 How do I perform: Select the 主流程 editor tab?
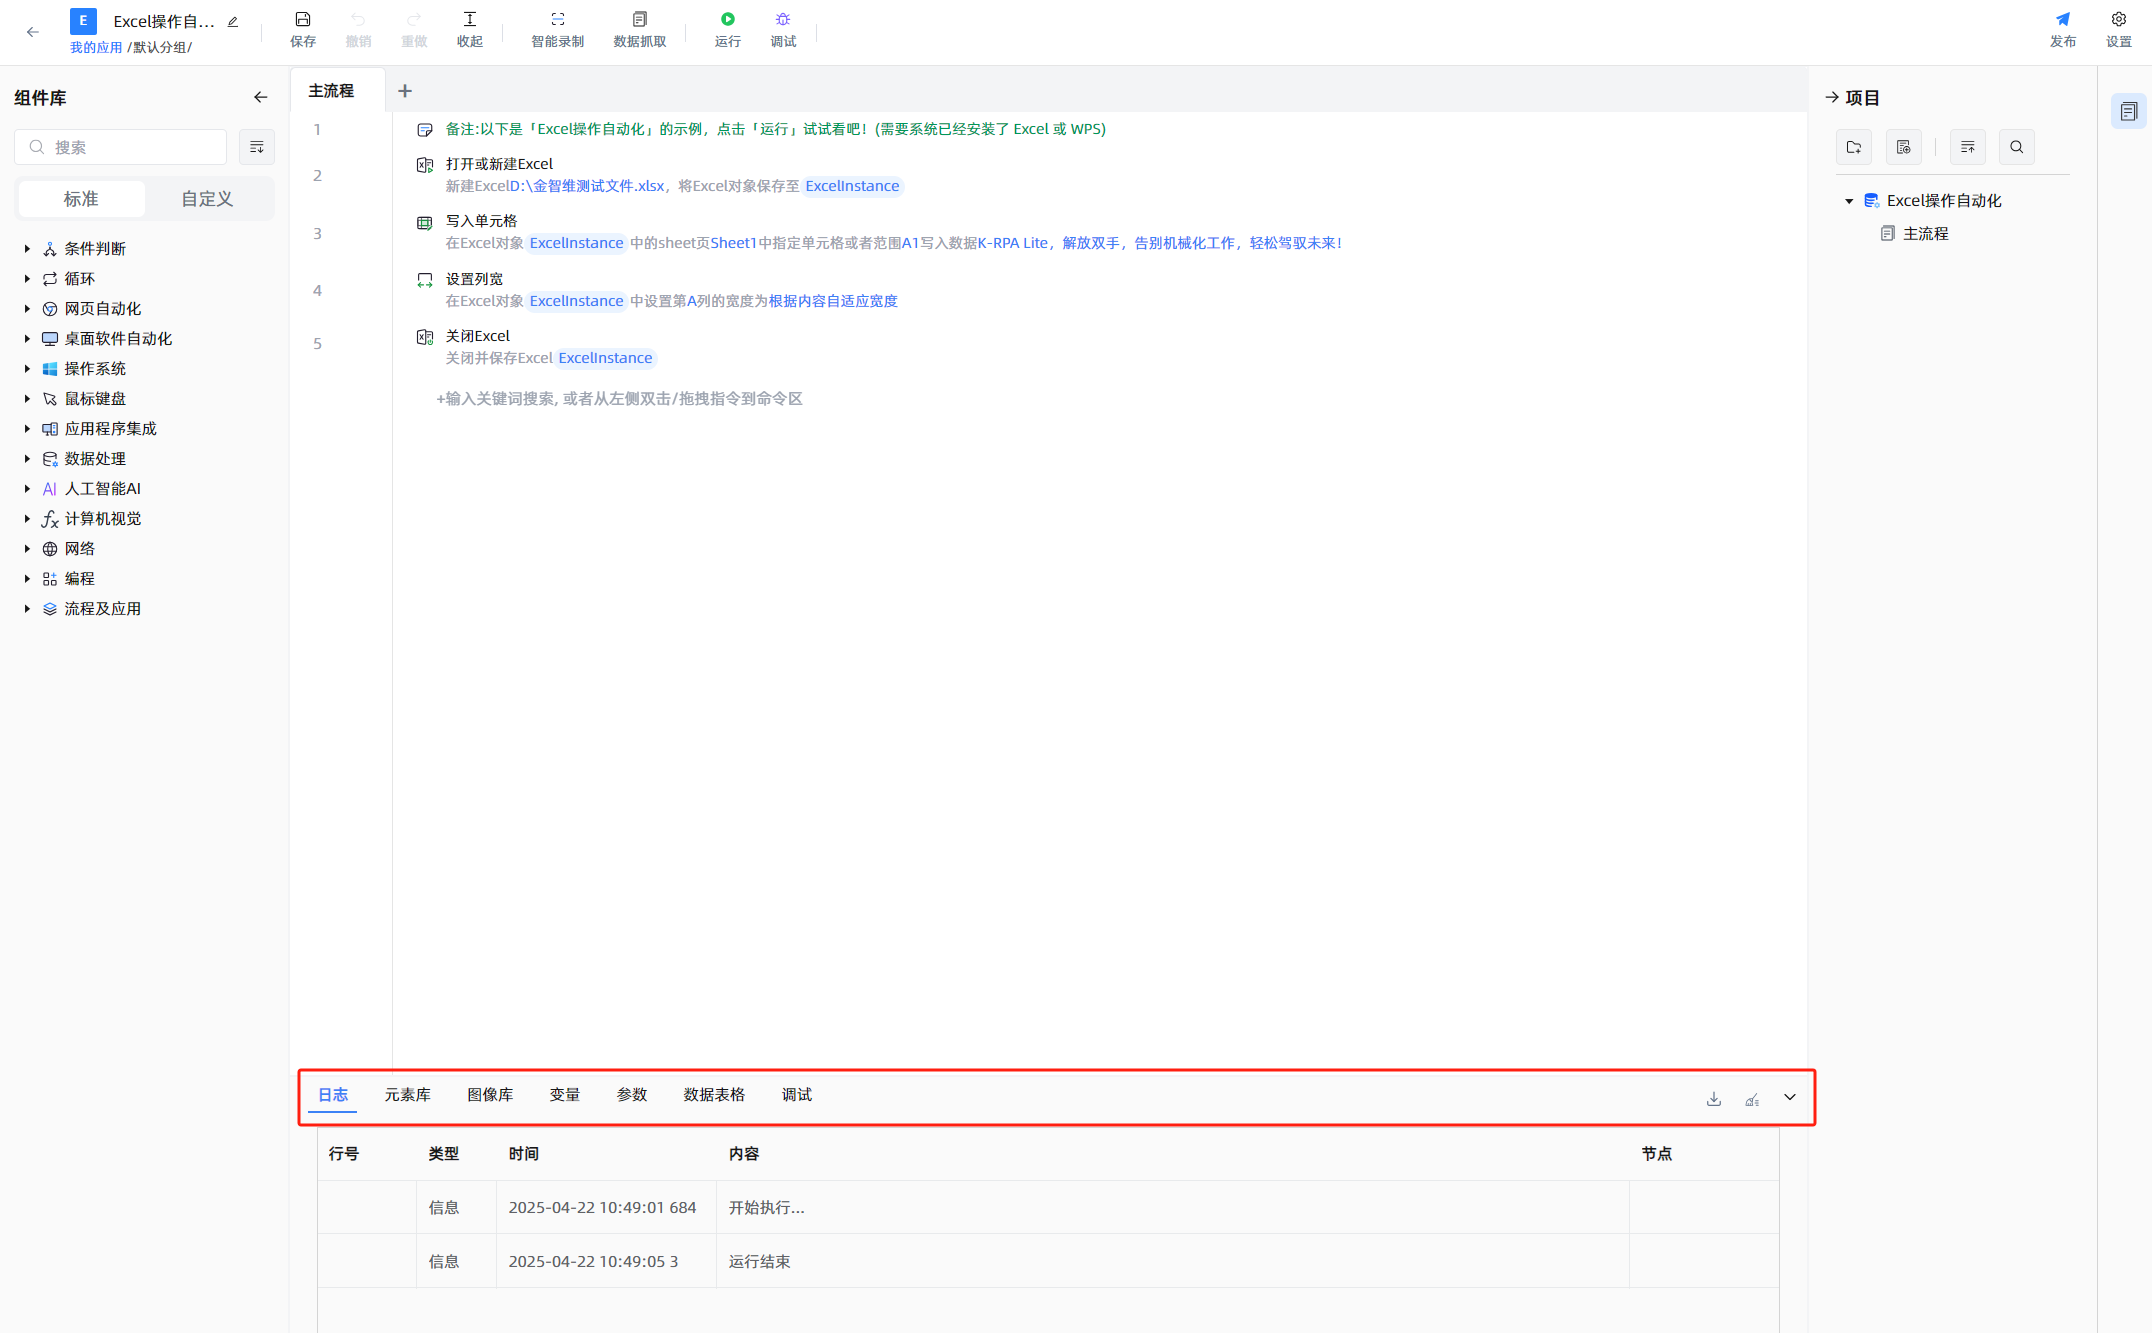pyautogui.click(x=332, y=91)
